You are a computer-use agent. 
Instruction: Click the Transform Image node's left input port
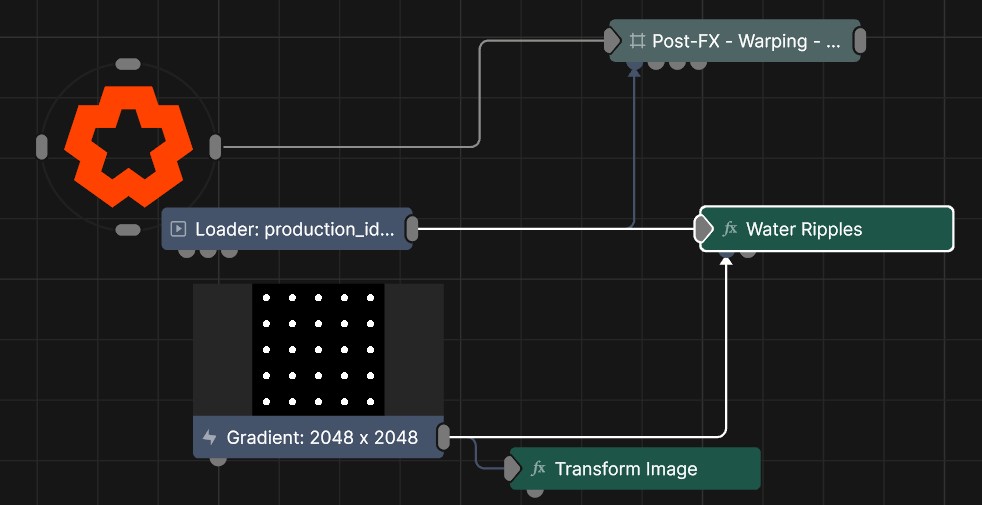pos(513,469)
